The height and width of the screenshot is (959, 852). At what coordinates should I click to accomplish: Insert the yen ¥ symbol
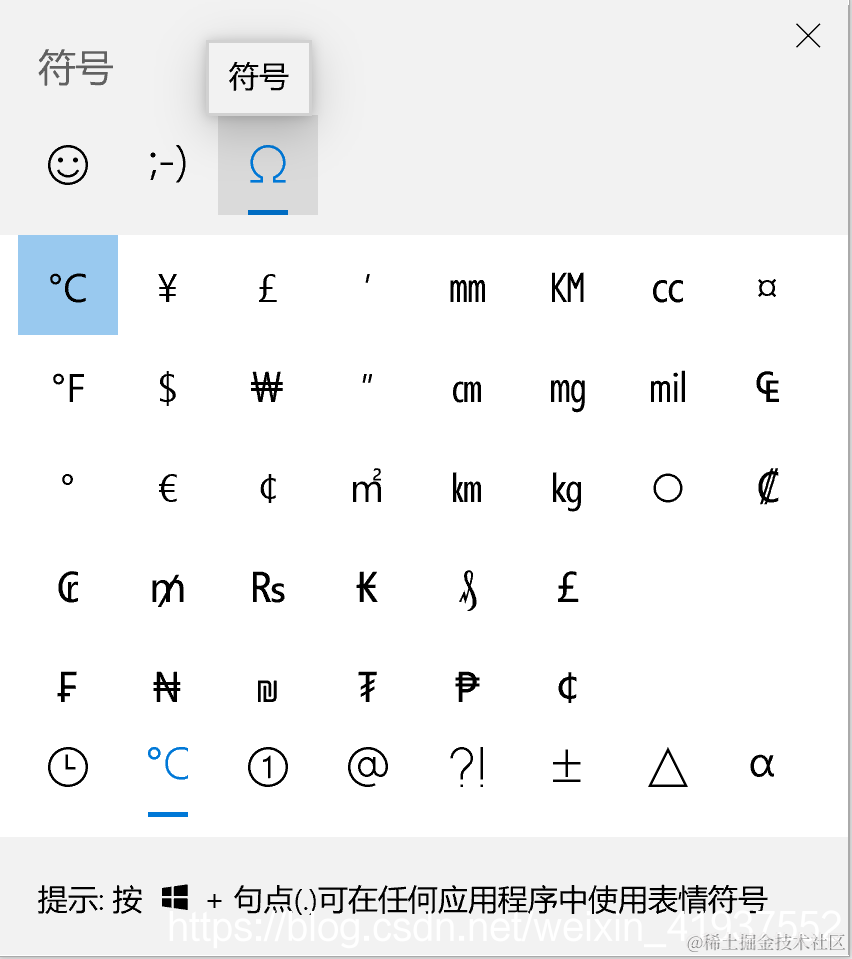coord(168,285)
